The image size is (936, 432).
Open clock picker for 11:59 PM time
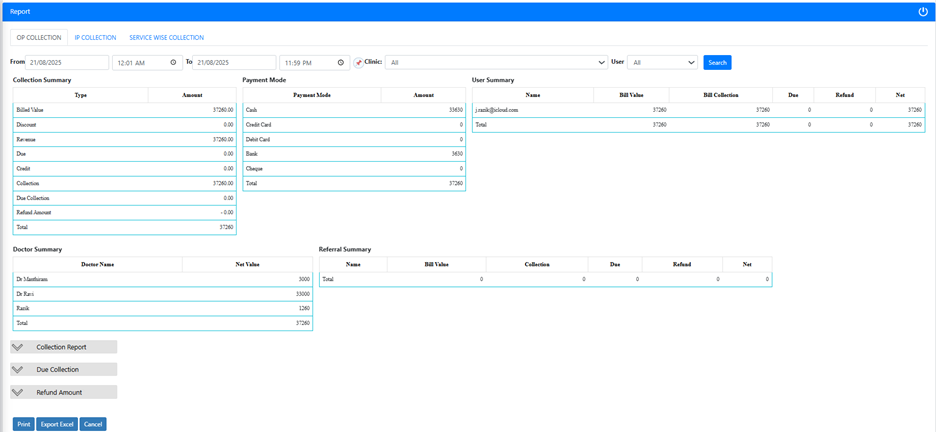[x=341, y=62]
